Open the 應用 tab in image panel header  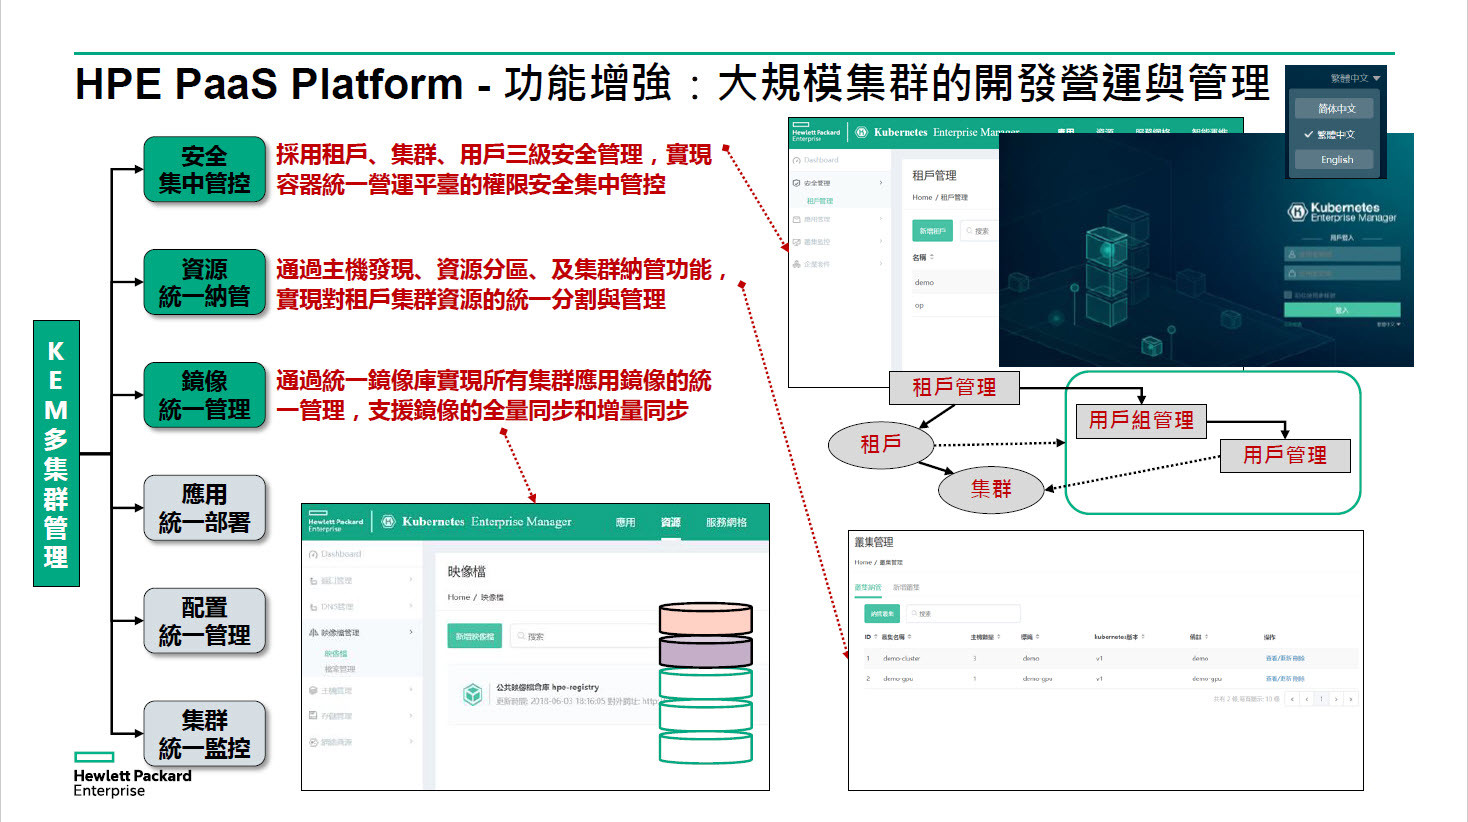click(x=625, y=522)
